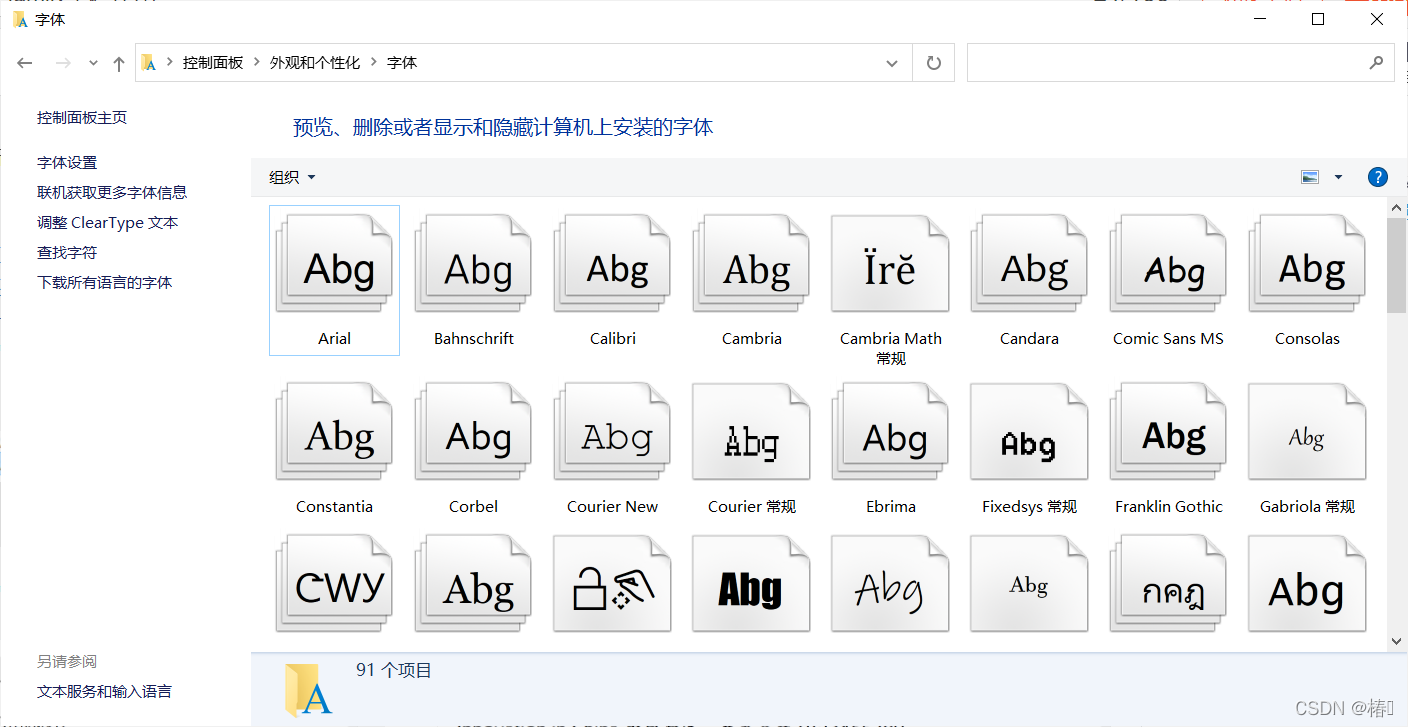
Task: Open 调整 ClearType 文本 link
Action: pyautogui.click(x=108, y=222)
